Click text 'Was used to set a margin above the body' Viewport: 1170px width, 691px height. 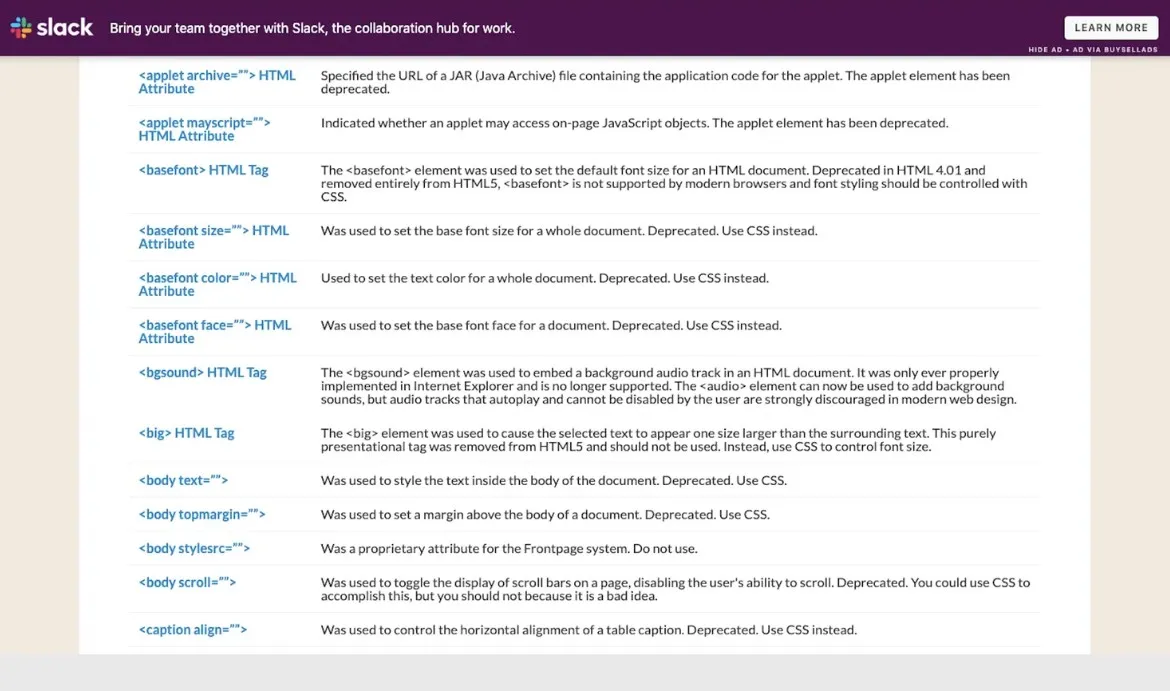click(x=545, y=514)
